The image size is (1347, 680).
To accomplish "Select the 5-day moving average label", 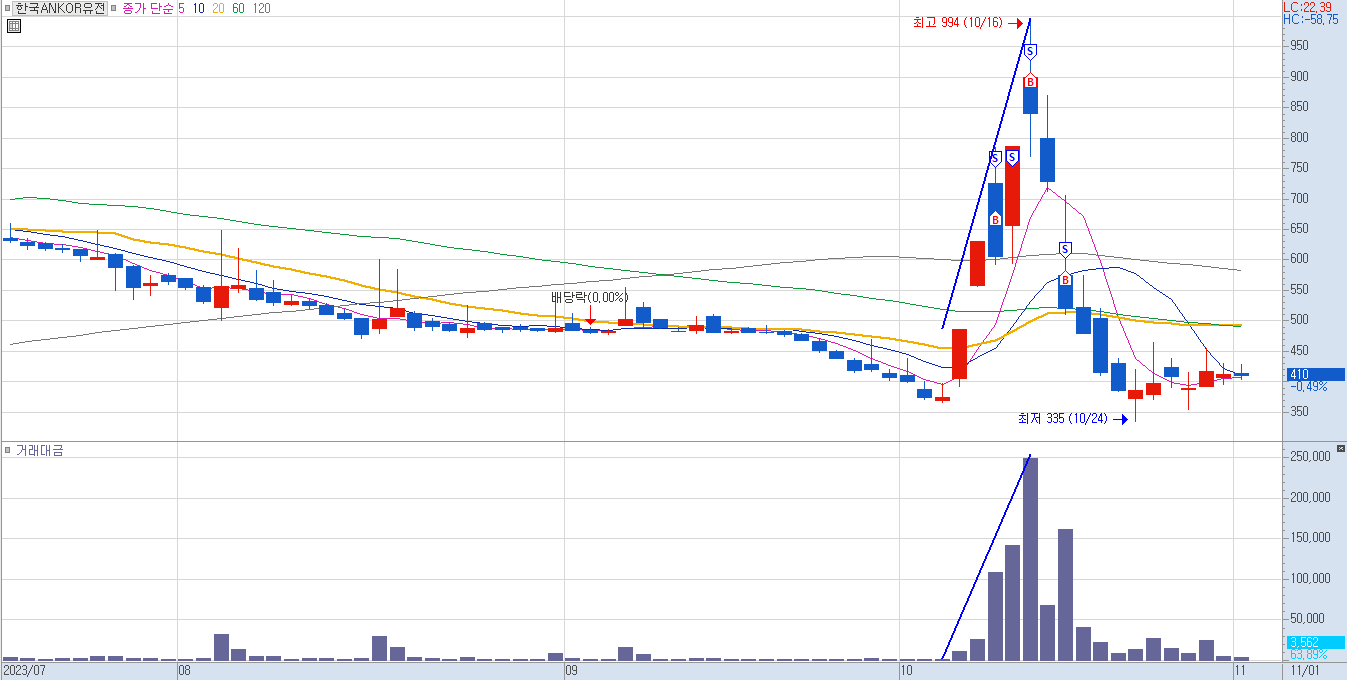I will [x=181, y=8].
